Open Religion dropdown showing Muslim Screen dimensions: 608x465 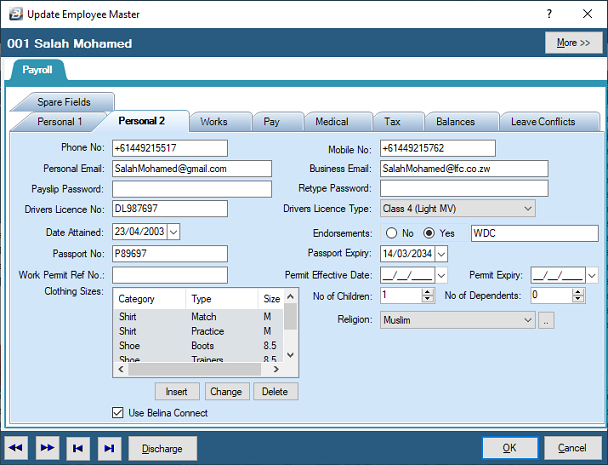point(458,320)
